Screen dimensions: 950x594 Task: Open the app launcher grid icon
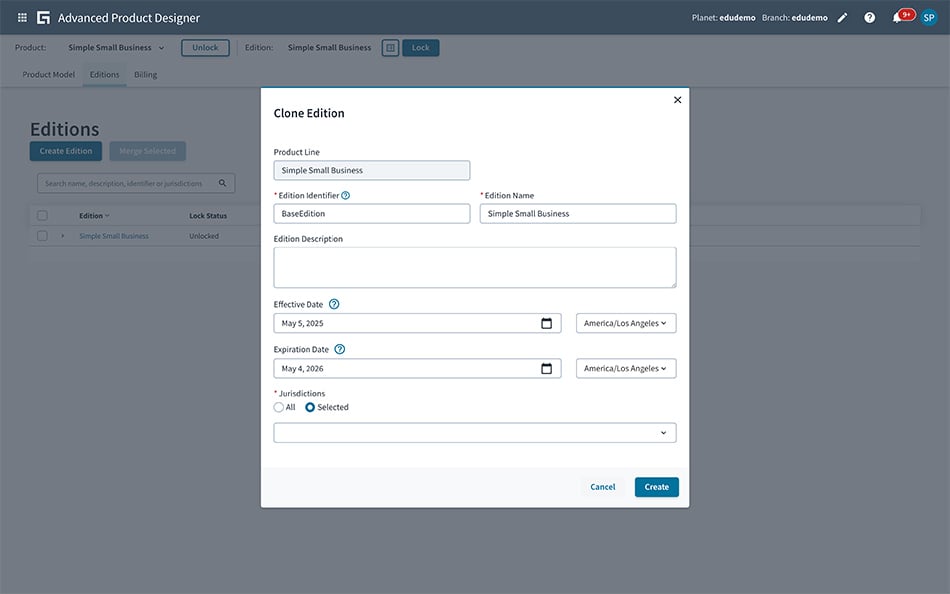click(x=22, y=18)
